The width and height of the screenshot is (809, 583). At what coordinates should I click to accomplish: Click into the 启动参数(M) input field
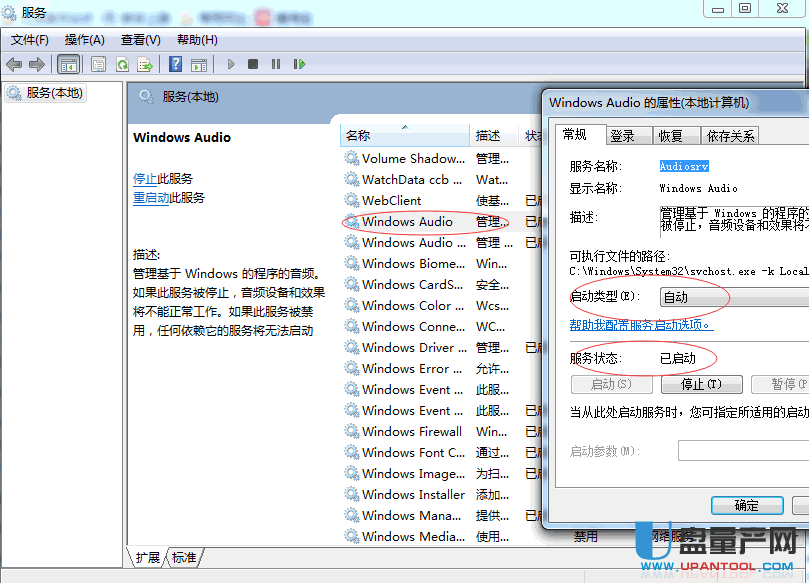tap(743, 451)
